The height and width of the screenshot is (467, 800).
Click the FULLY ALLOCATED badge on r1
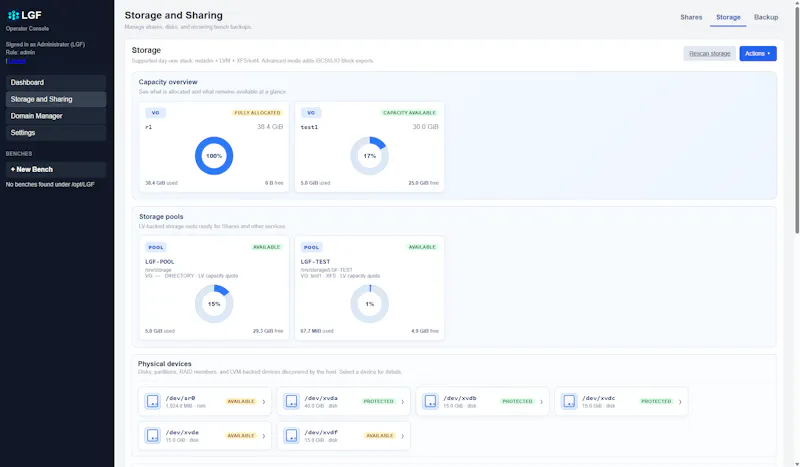(257, 113)
